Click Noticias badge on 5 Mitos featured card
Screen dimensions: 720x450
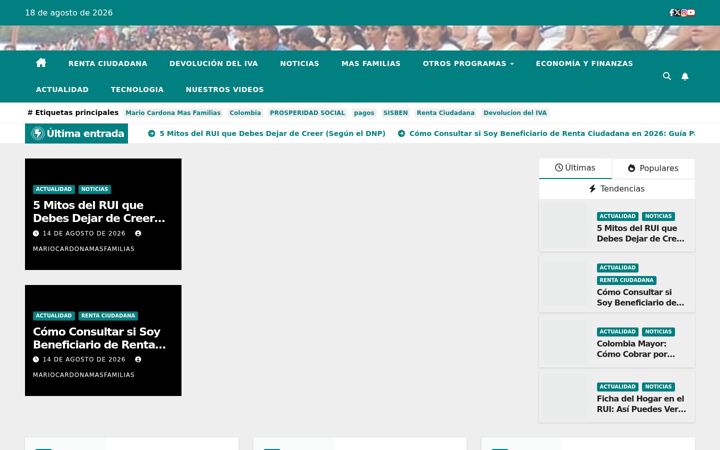[95, 189]
